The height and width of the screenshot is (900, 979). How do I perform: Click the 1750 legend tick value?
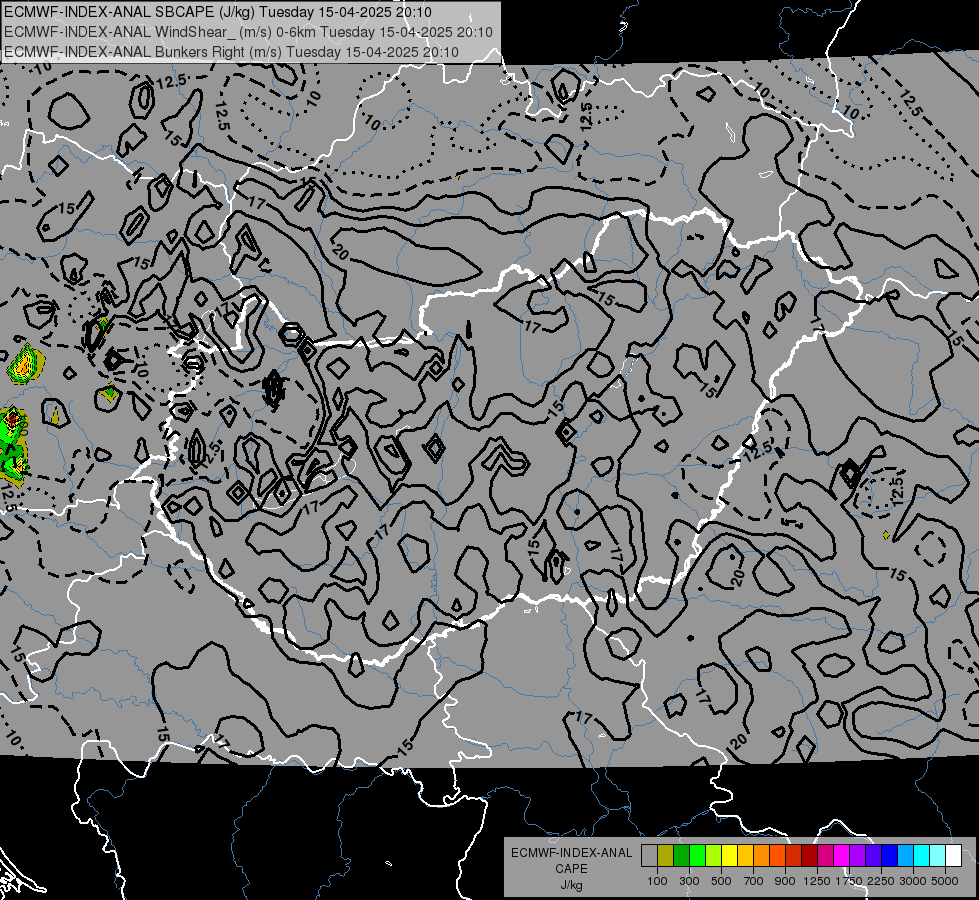[849, 881]
